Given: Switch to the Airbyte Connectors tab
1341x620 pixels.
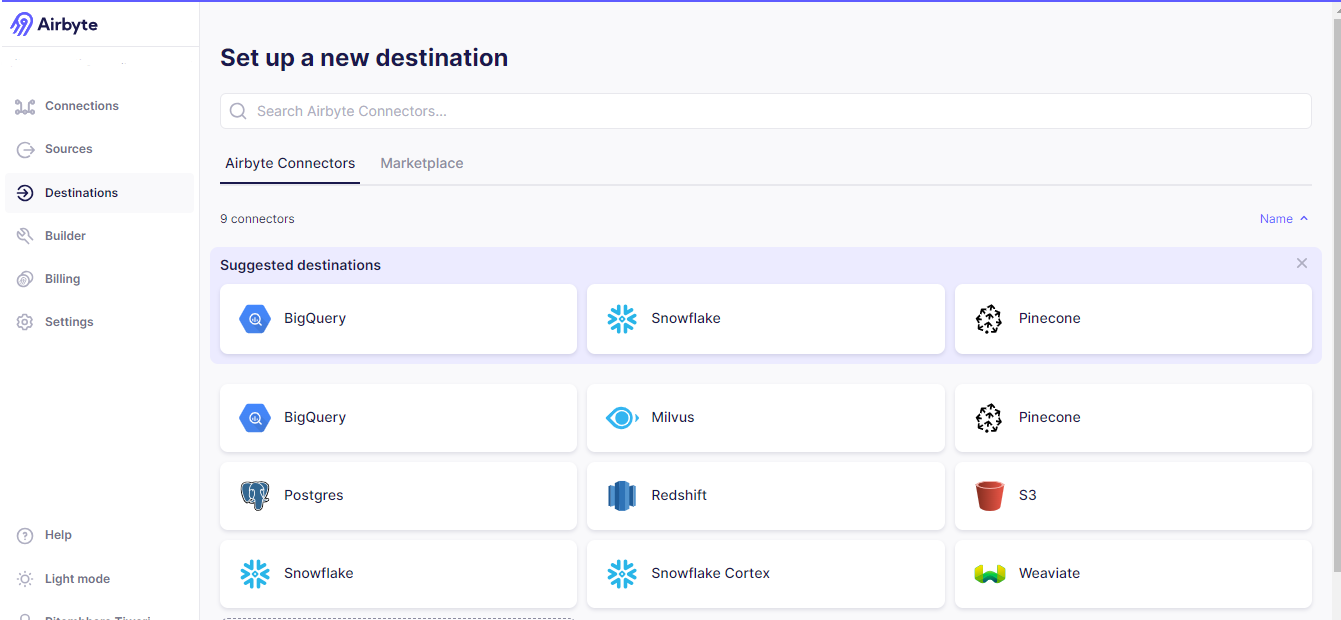Looking at the screenshot, I should tap(290, 164).
